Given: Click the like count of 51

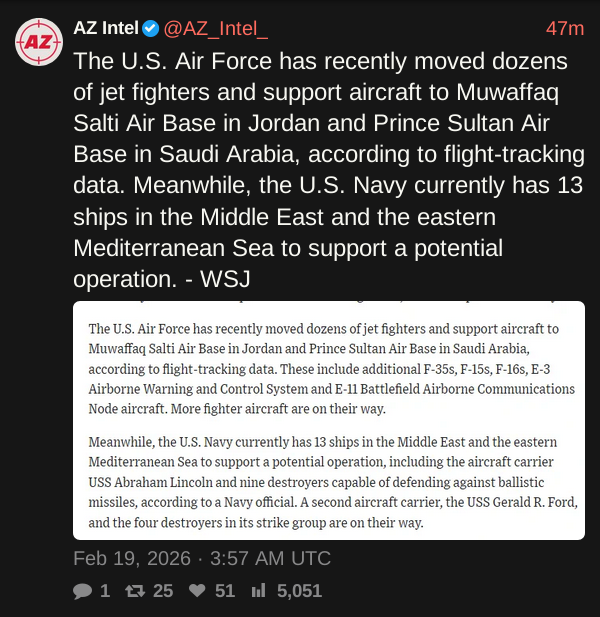Looking at the screenshot, I should coord(225,591).
